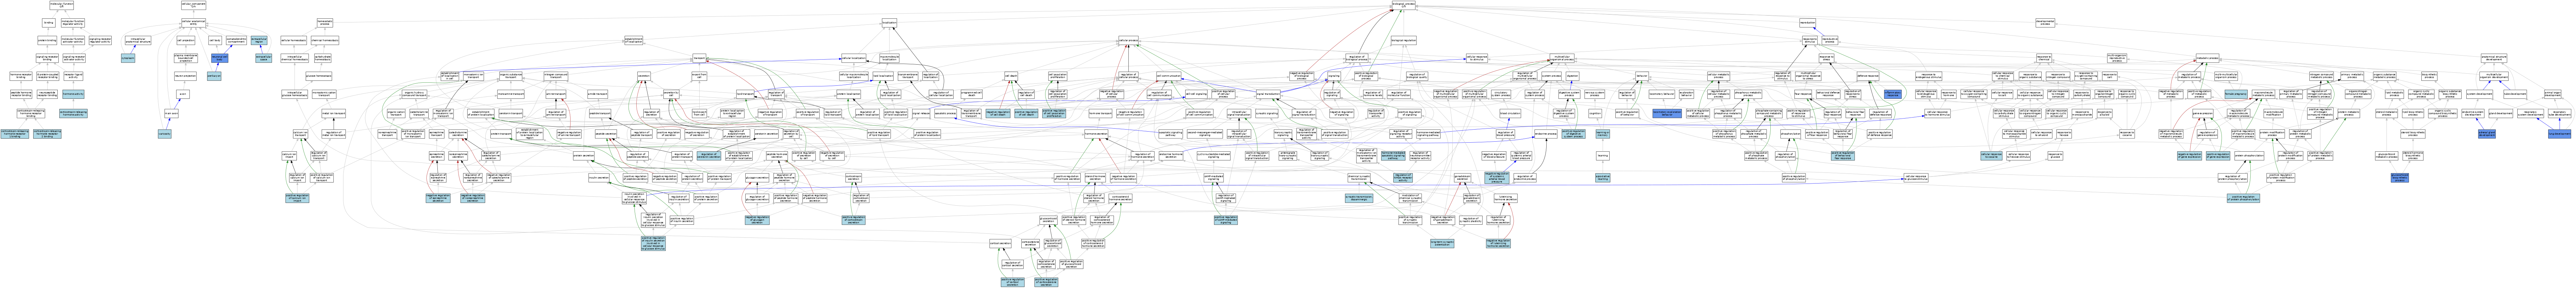Select the 'cell body' node
The width and height of the screenshot is (2576, 288).
[x=215, y=40]
